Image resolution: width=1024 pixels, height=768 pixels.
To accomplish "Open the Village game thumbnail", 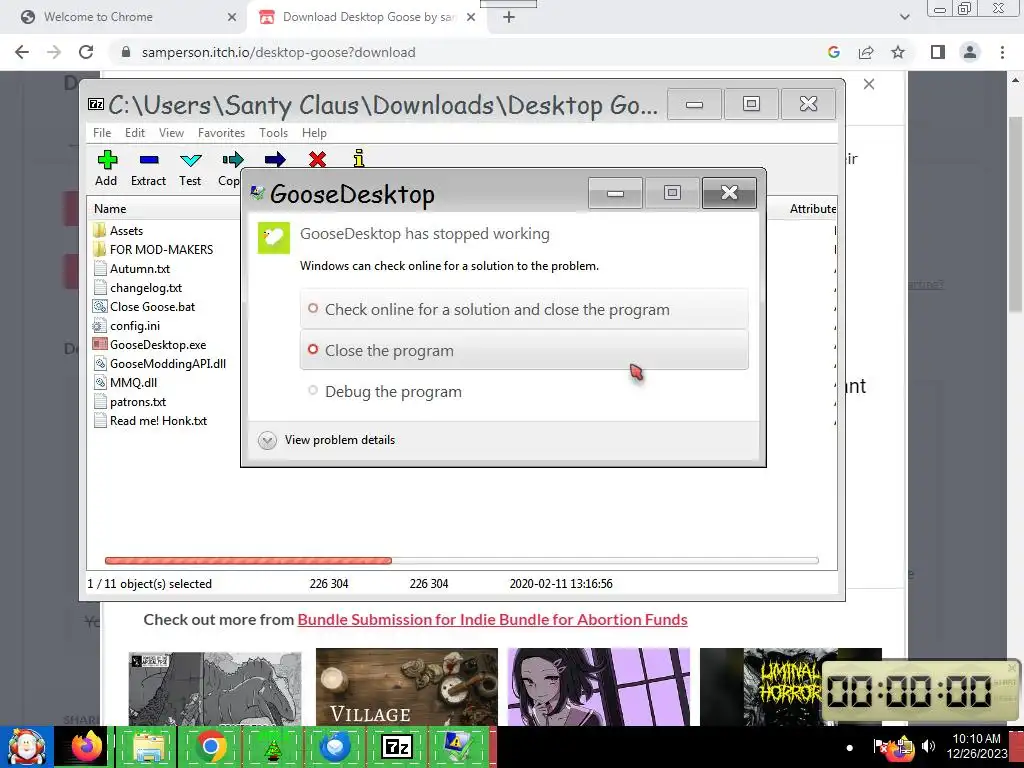I will pos(407,686).
